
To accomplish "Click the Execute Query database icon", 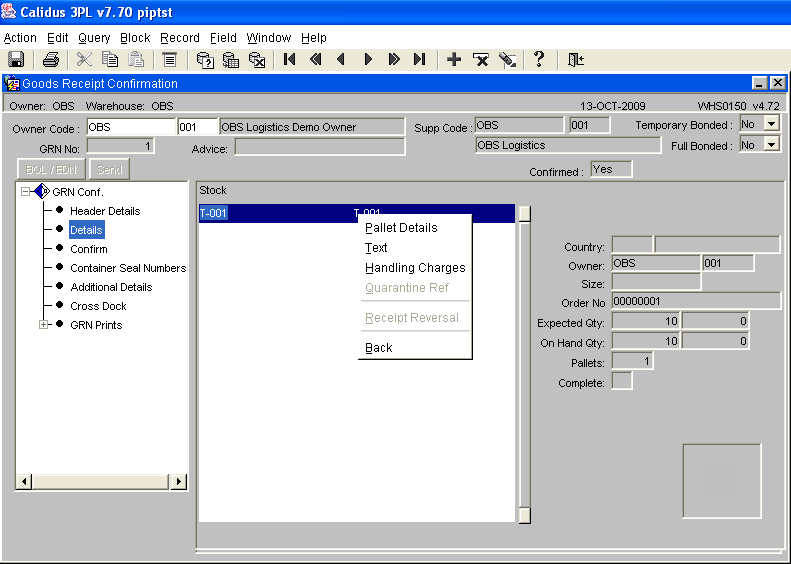I will coord(231,60).
